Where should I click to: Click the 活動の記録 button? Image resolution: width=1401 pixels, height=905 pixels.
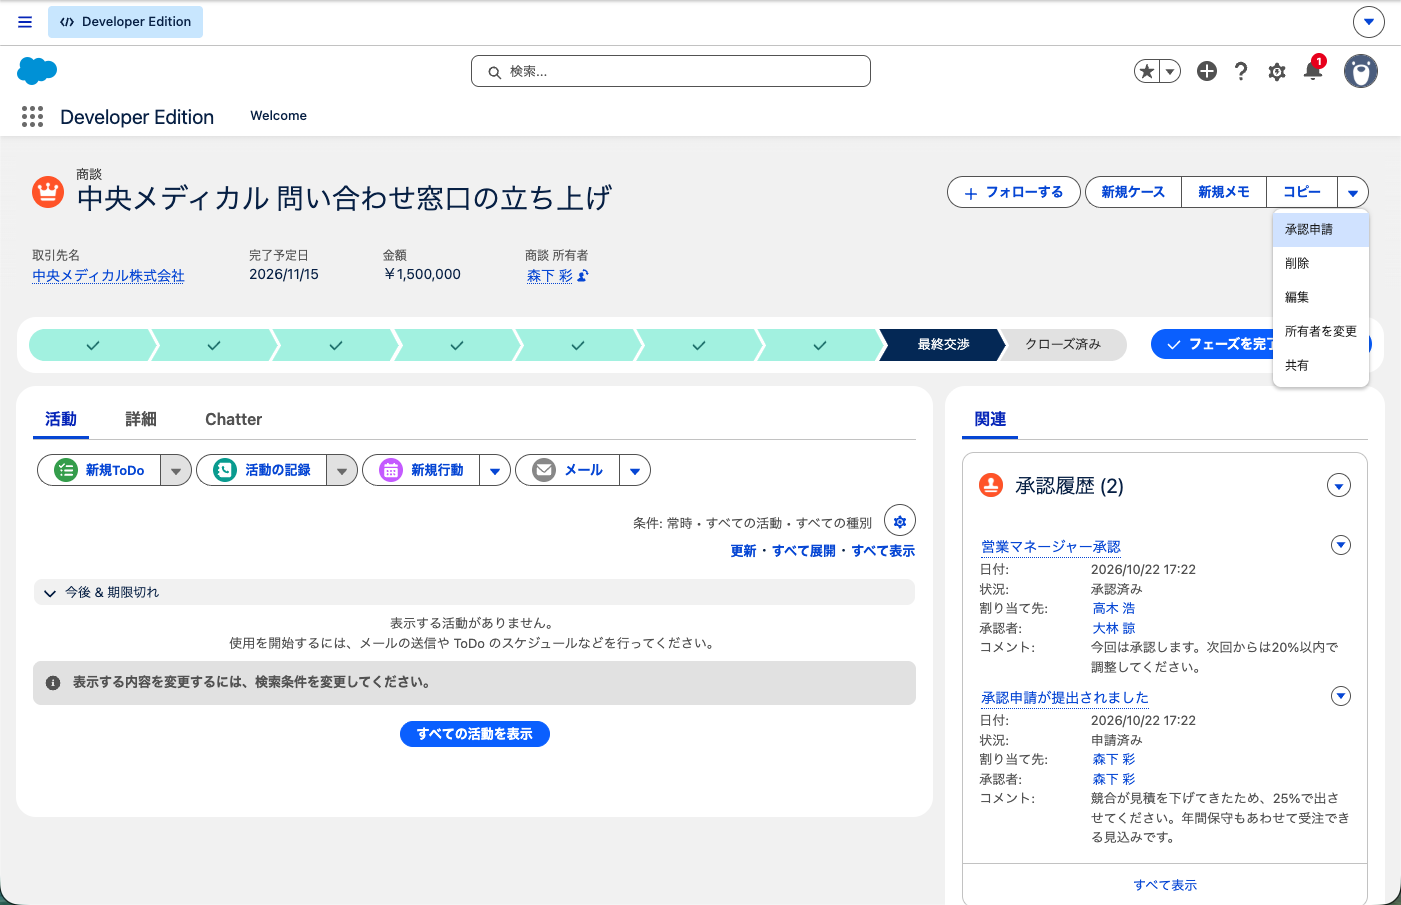262,470
